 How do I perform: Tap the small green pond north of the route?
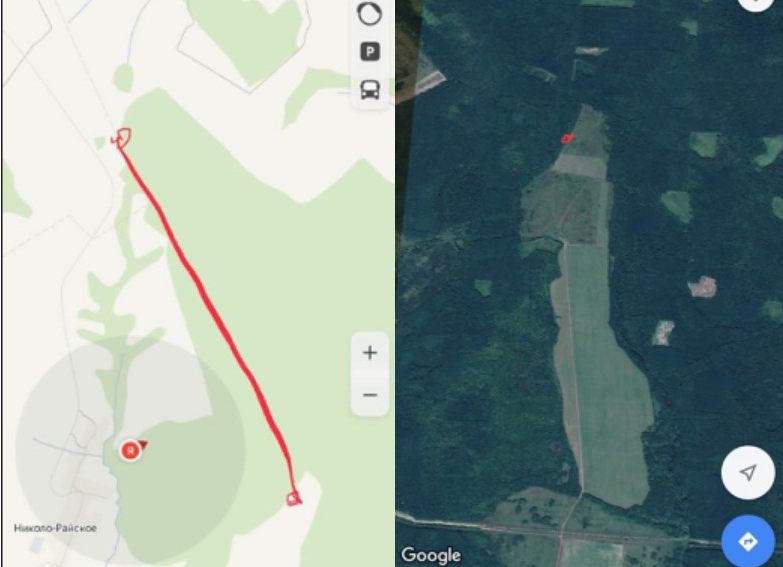(x=123, y=77)
